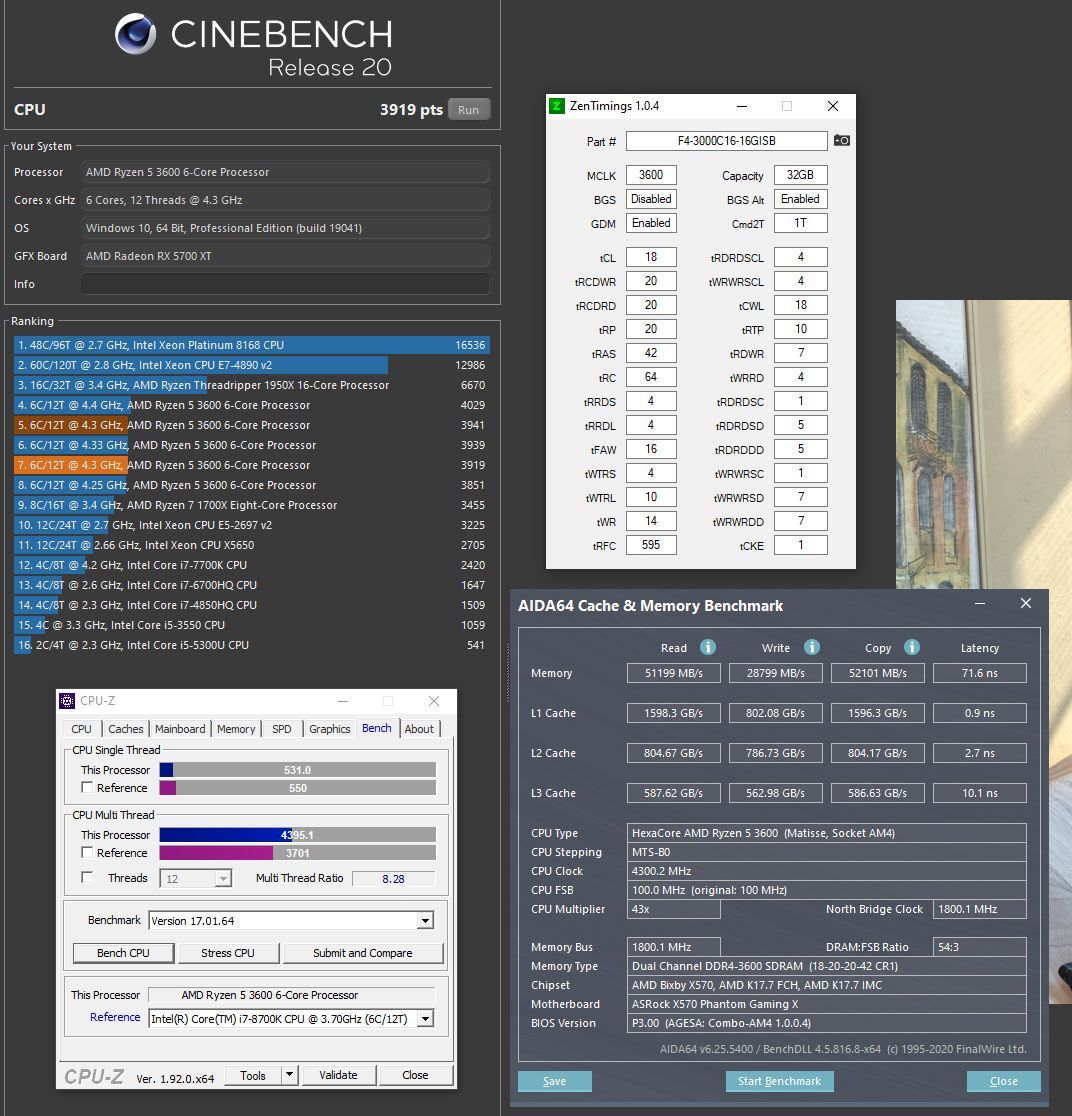Viewport: 1072px width, 1116px height.
Task: Click the Close button in CPU-Z
Action: coord(415,1075)
